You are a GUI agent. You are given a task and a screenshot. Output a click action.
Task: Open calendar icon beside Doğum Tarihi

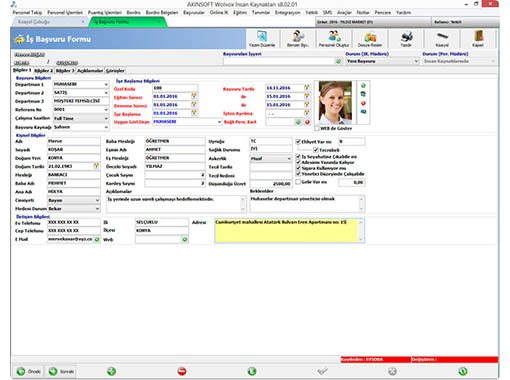(x=96, y=166)
